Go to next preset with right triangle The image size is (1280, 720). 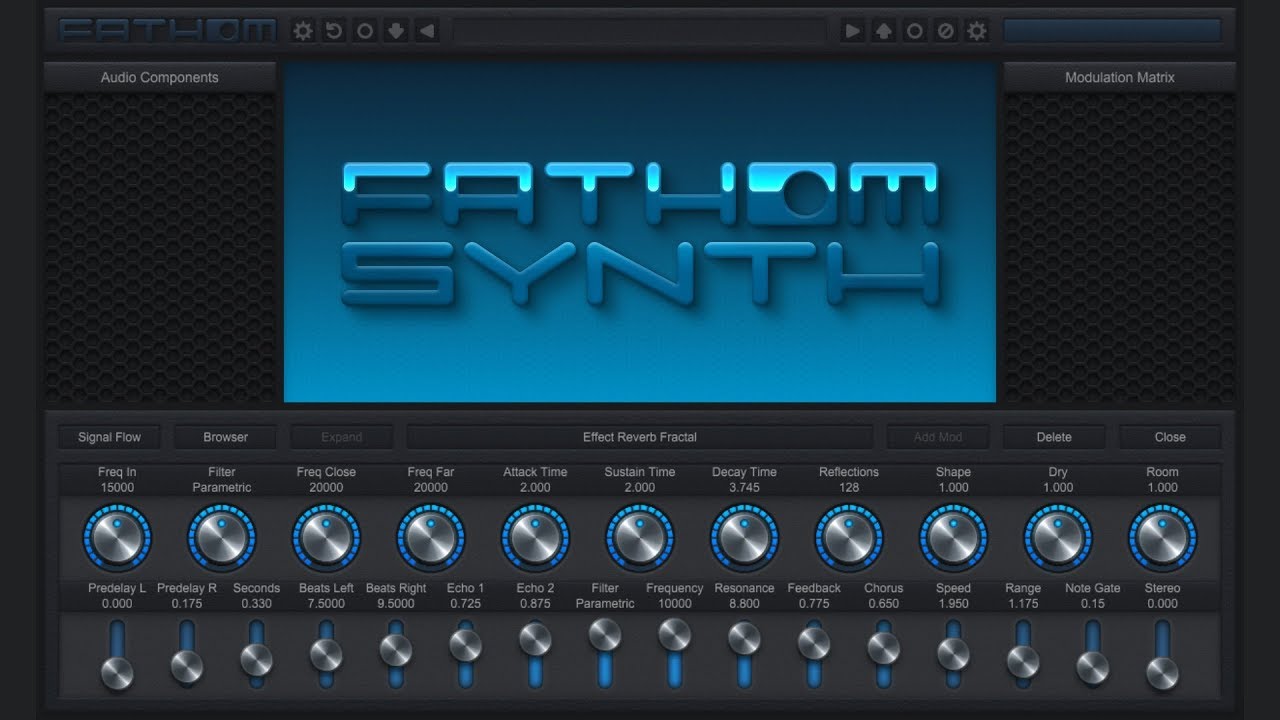point(852,31)
